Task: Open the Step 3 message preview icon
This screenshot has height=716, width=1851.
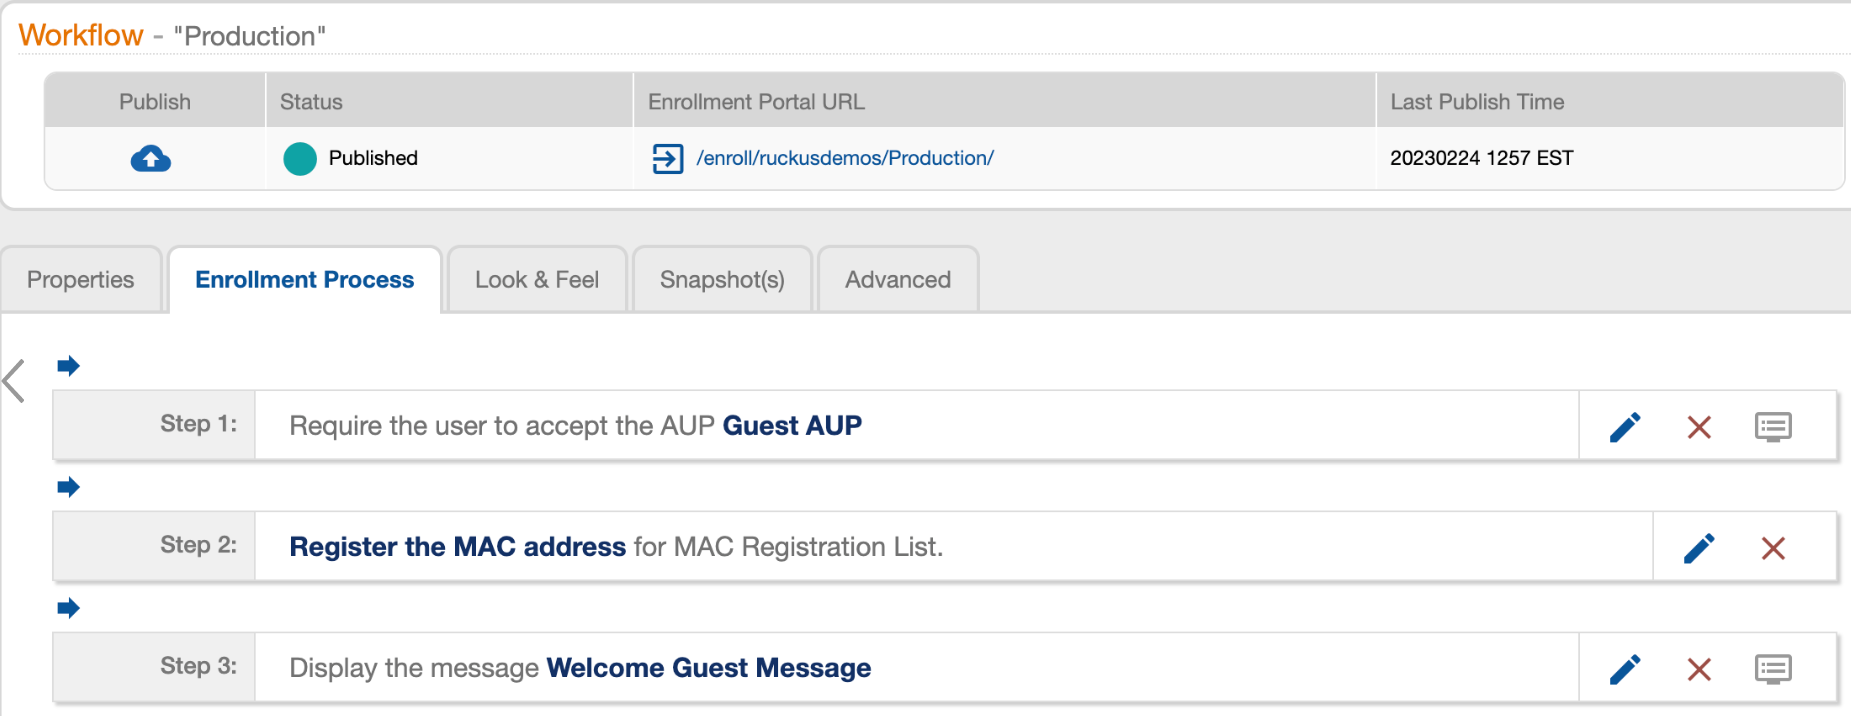Action: [x=1773, y=669]
